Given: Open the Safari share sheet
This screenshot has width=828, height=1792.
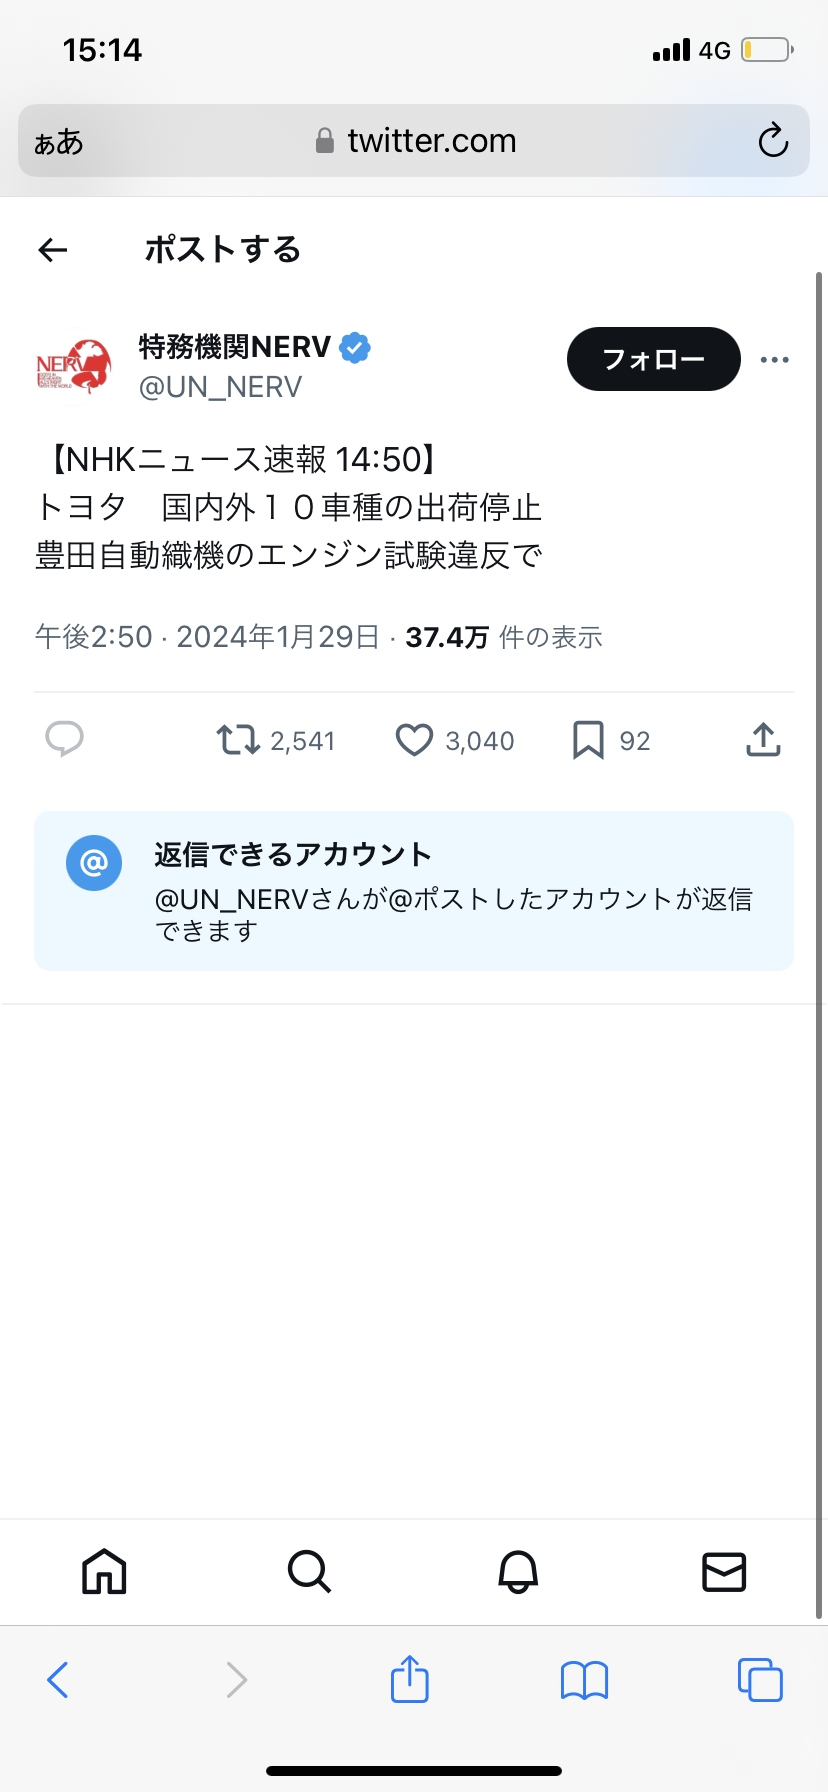Looking at the screenshot, I should (410, 1679).
